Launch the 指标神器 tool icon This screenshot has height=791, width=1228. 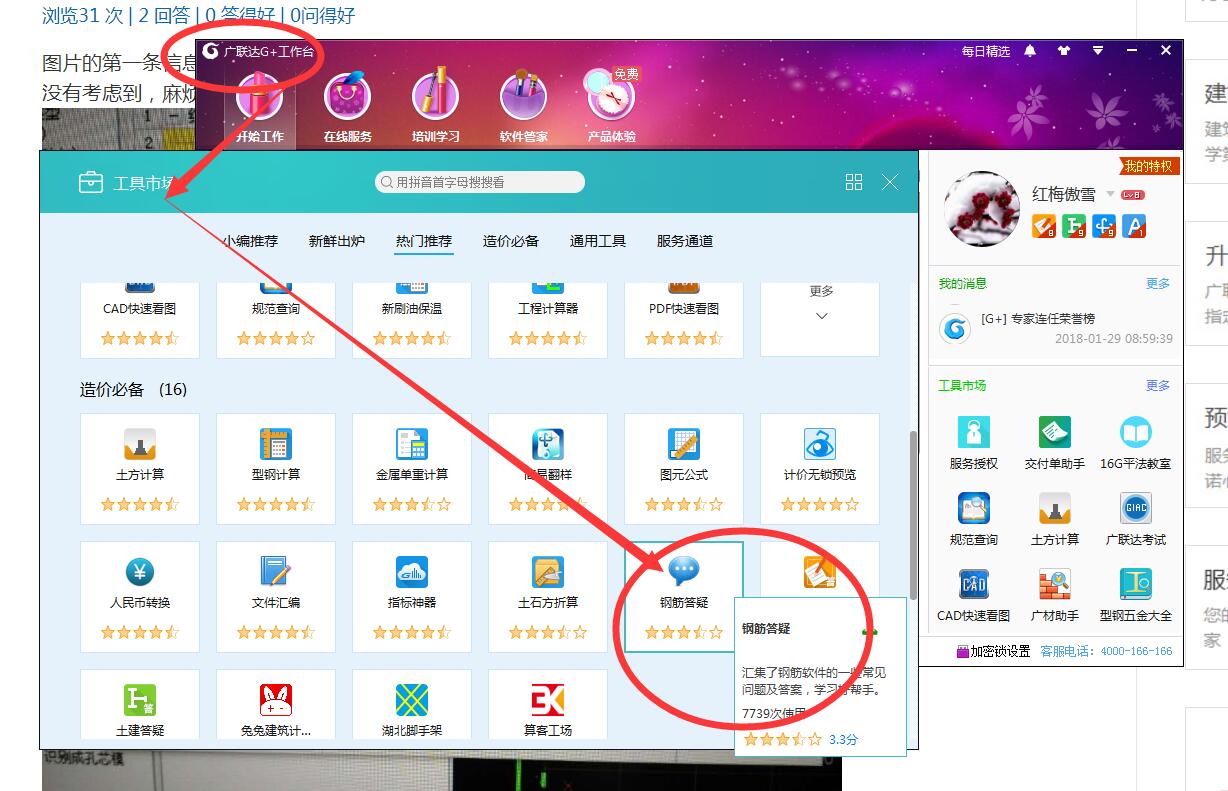pos(412,573)
